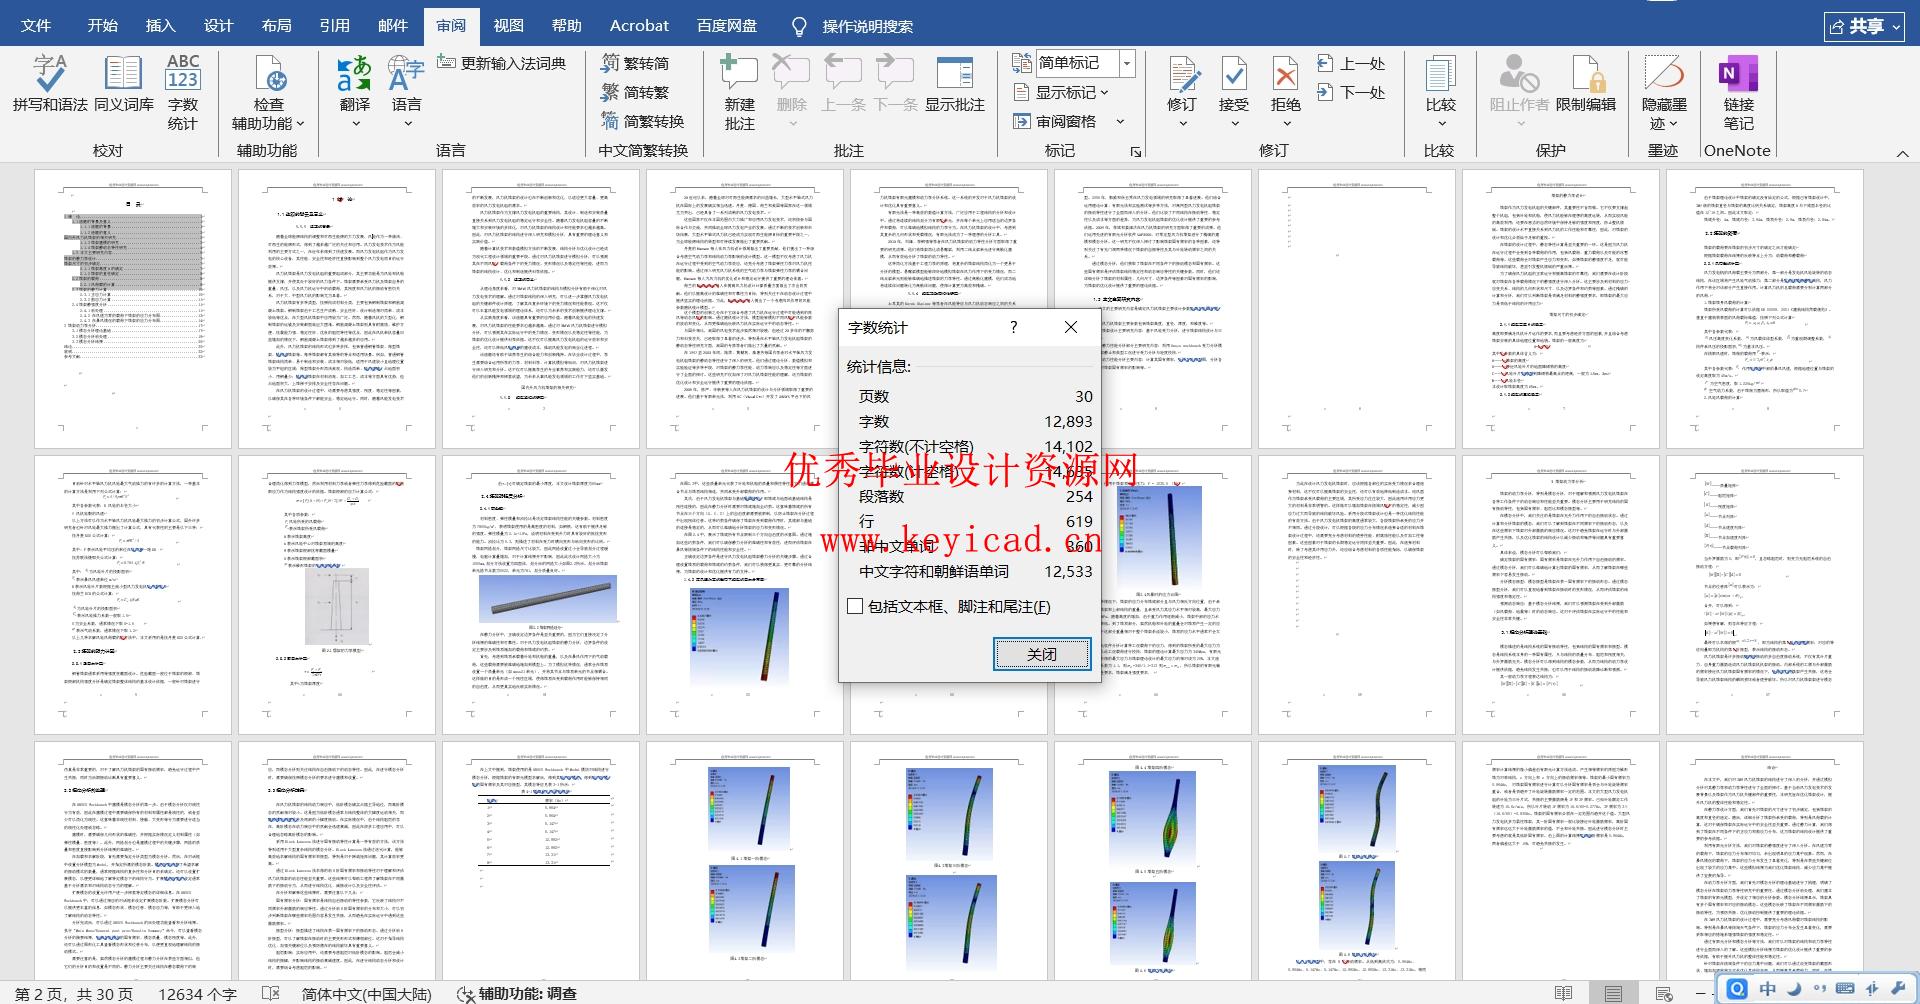This screenshot has width=1920, height=1004.
Task: Click the Help (帮助) tab
Action: click(x=566, y=26)
